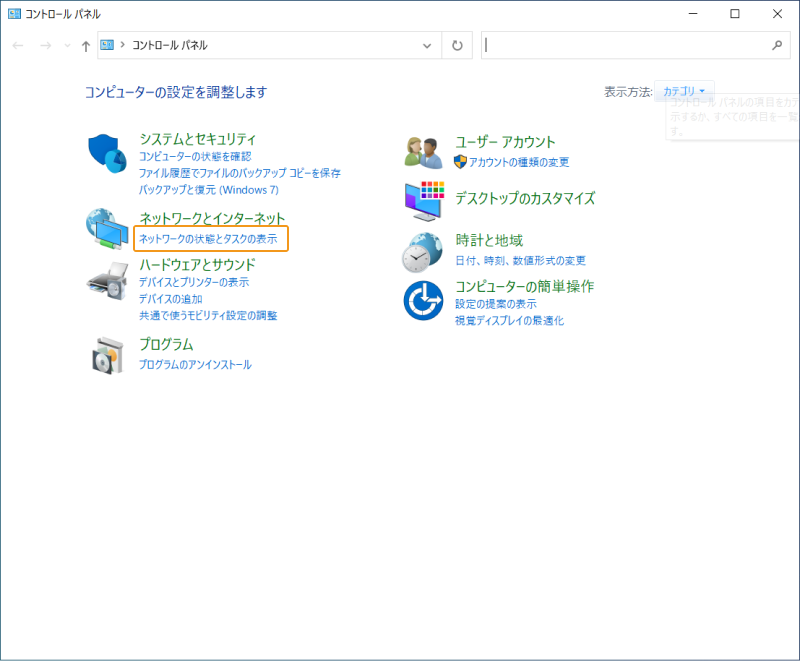This screenshot has width=800, height=661.
Task: Open 日付、時刻、数値形式の変更 link
Action: (x=520, y=261)
